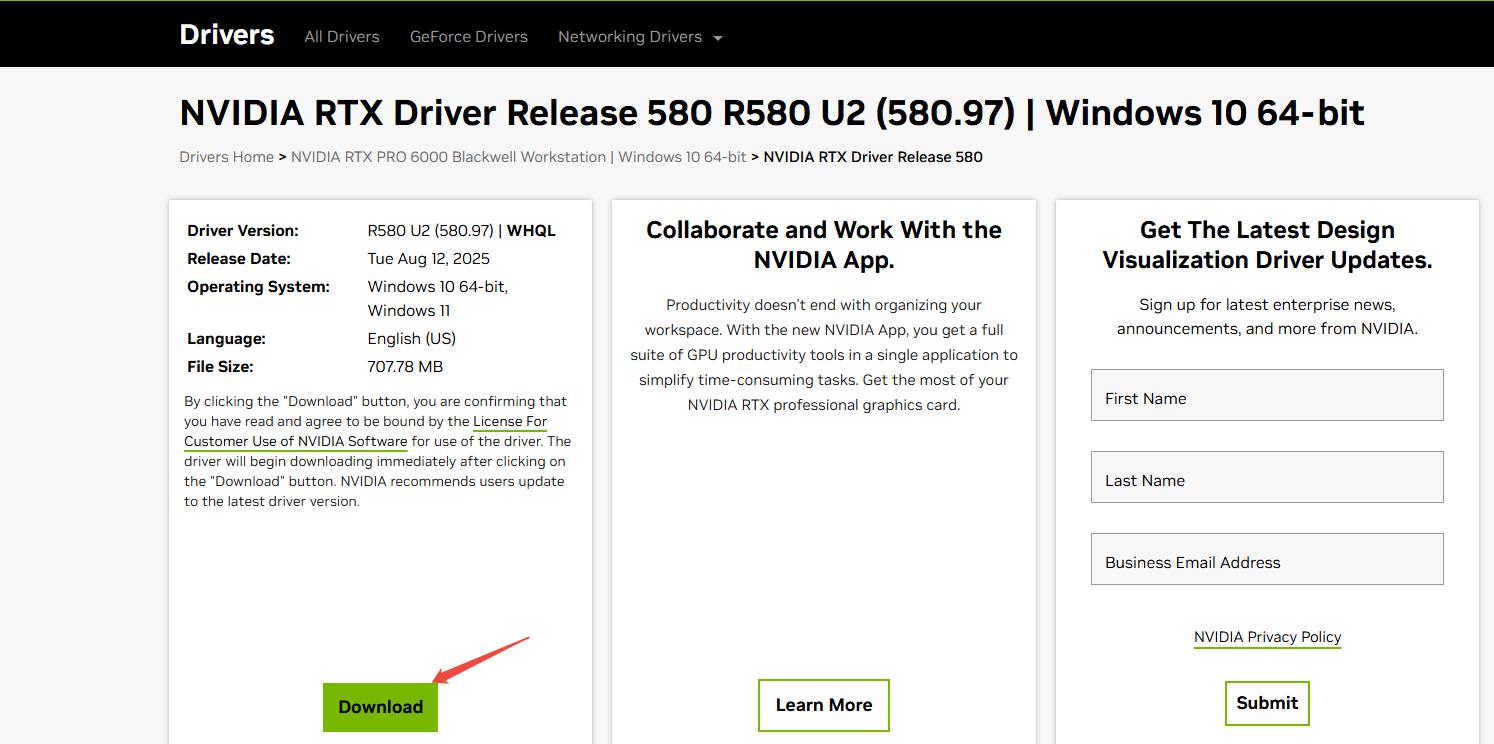This screenshot has width=1494, height=744.
Task: Open the NVIDIA Privacy Policy link
Action: point(1266,637)
